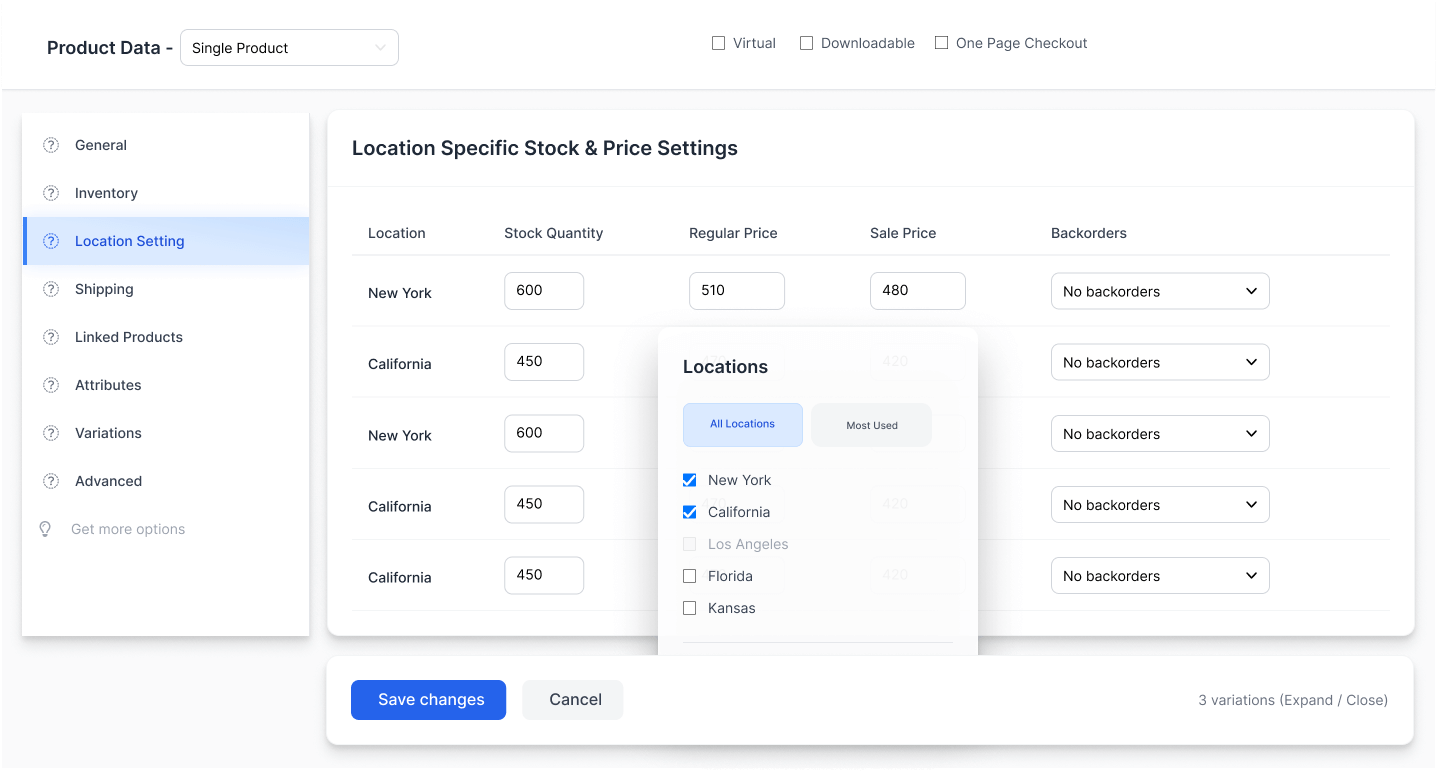Uncheck the California location checkbox
The height and width of the screenshot is (783, 1437).
[x=689, y=512]
